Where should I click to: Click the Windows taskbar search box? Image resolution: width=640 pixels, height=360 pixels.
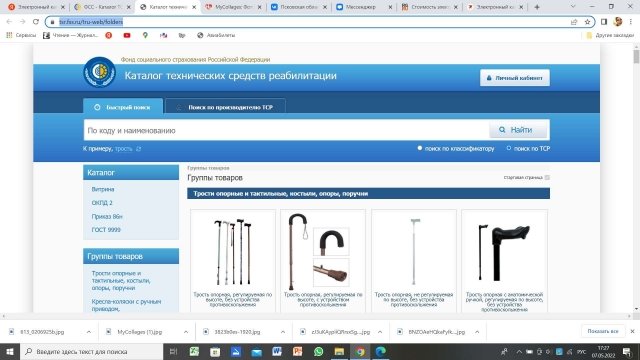[x=91, y=351]
